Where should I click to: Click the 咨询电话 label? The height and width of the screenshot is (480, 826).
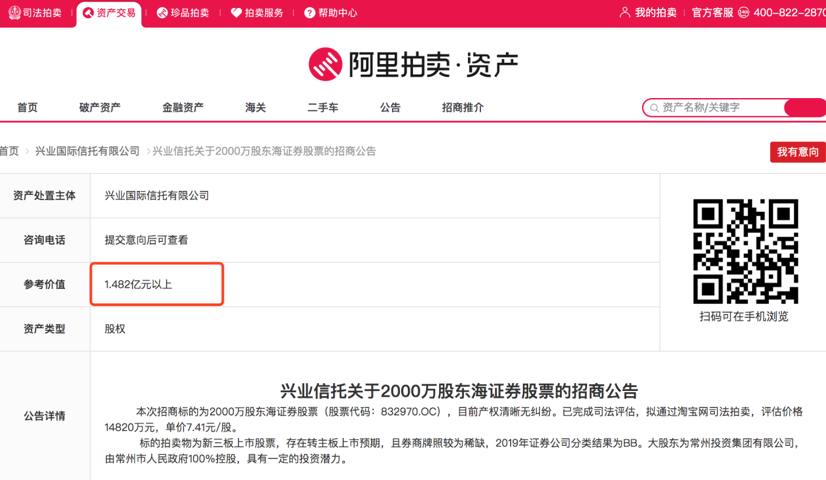coord(44,240)
